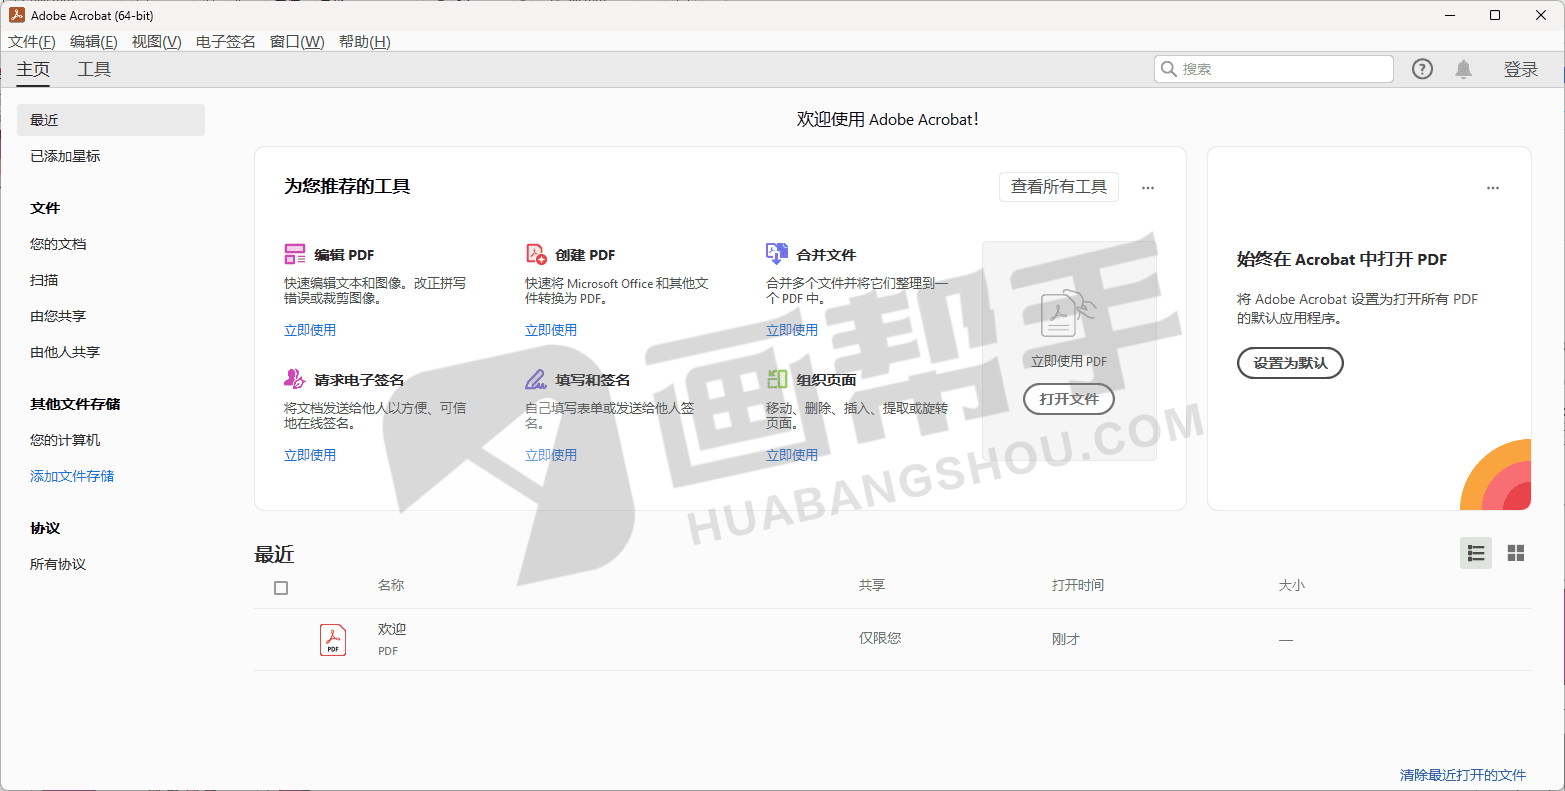This screenshot has width=1565, height=791.
Task: Click 立即使用 under 创建 PDF
Action: click(x=551, y=330)
